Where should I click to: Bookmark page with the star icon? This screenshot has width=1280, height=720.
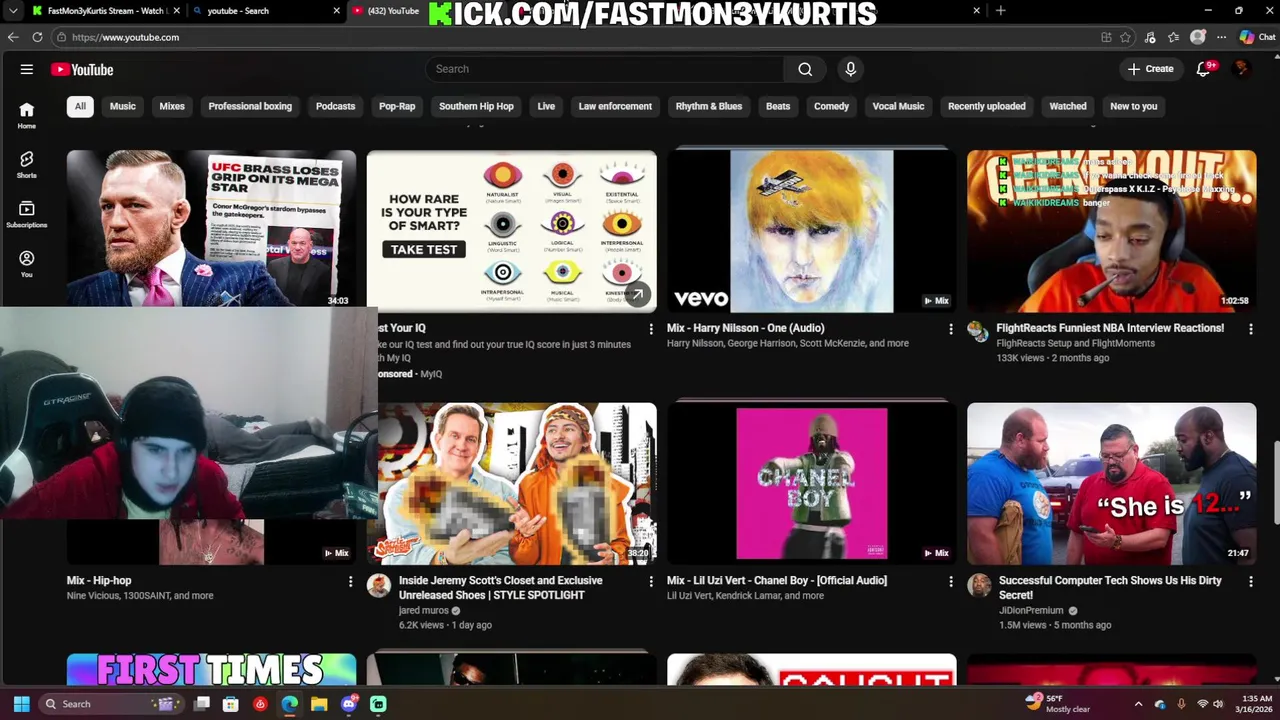(x=1126, y=37)
